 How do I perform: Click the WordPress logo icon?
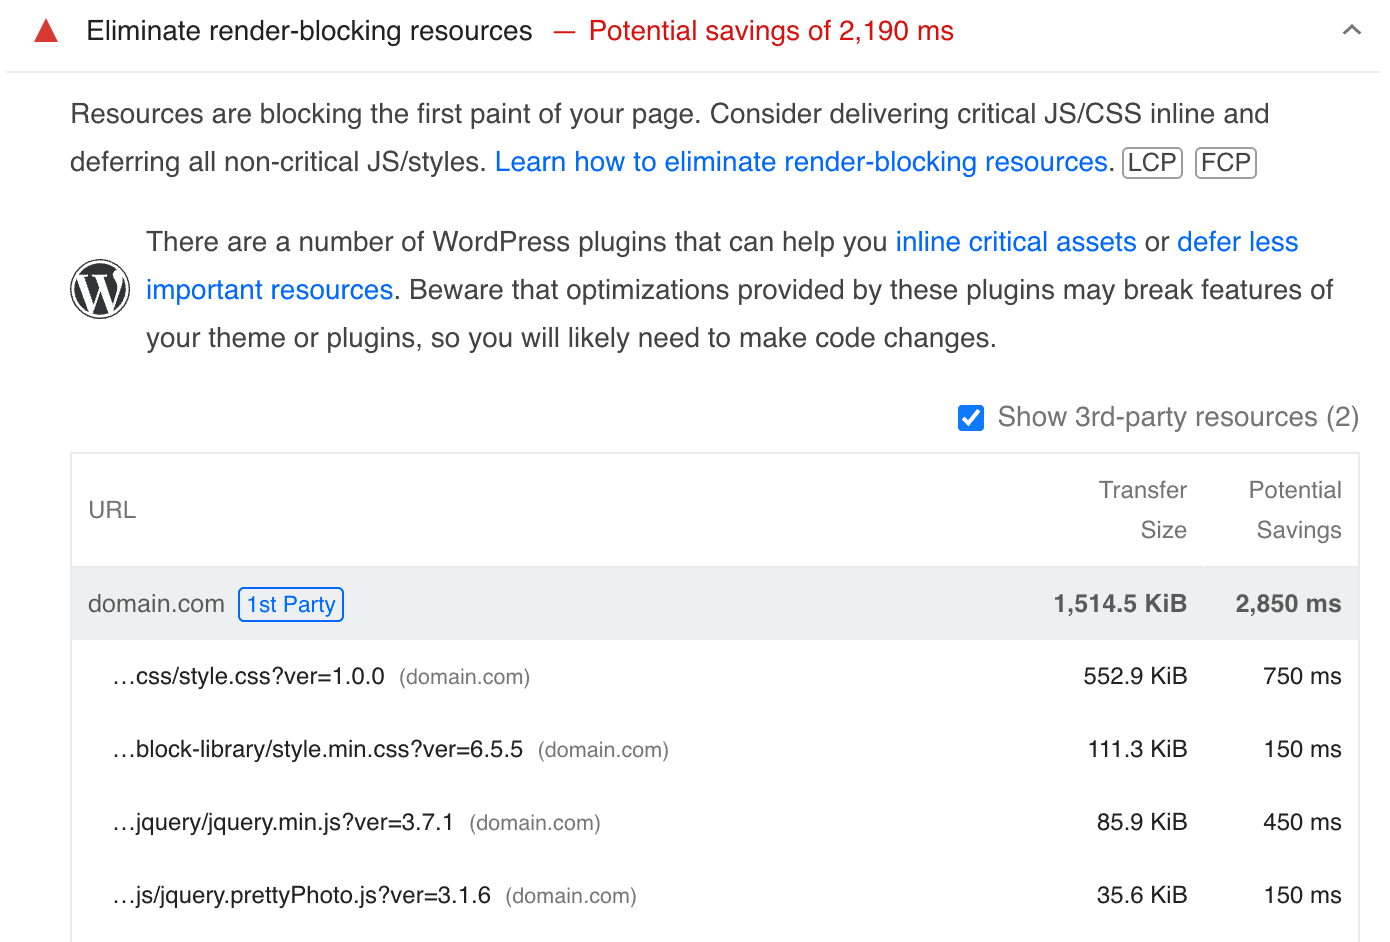tap(100, 289)
